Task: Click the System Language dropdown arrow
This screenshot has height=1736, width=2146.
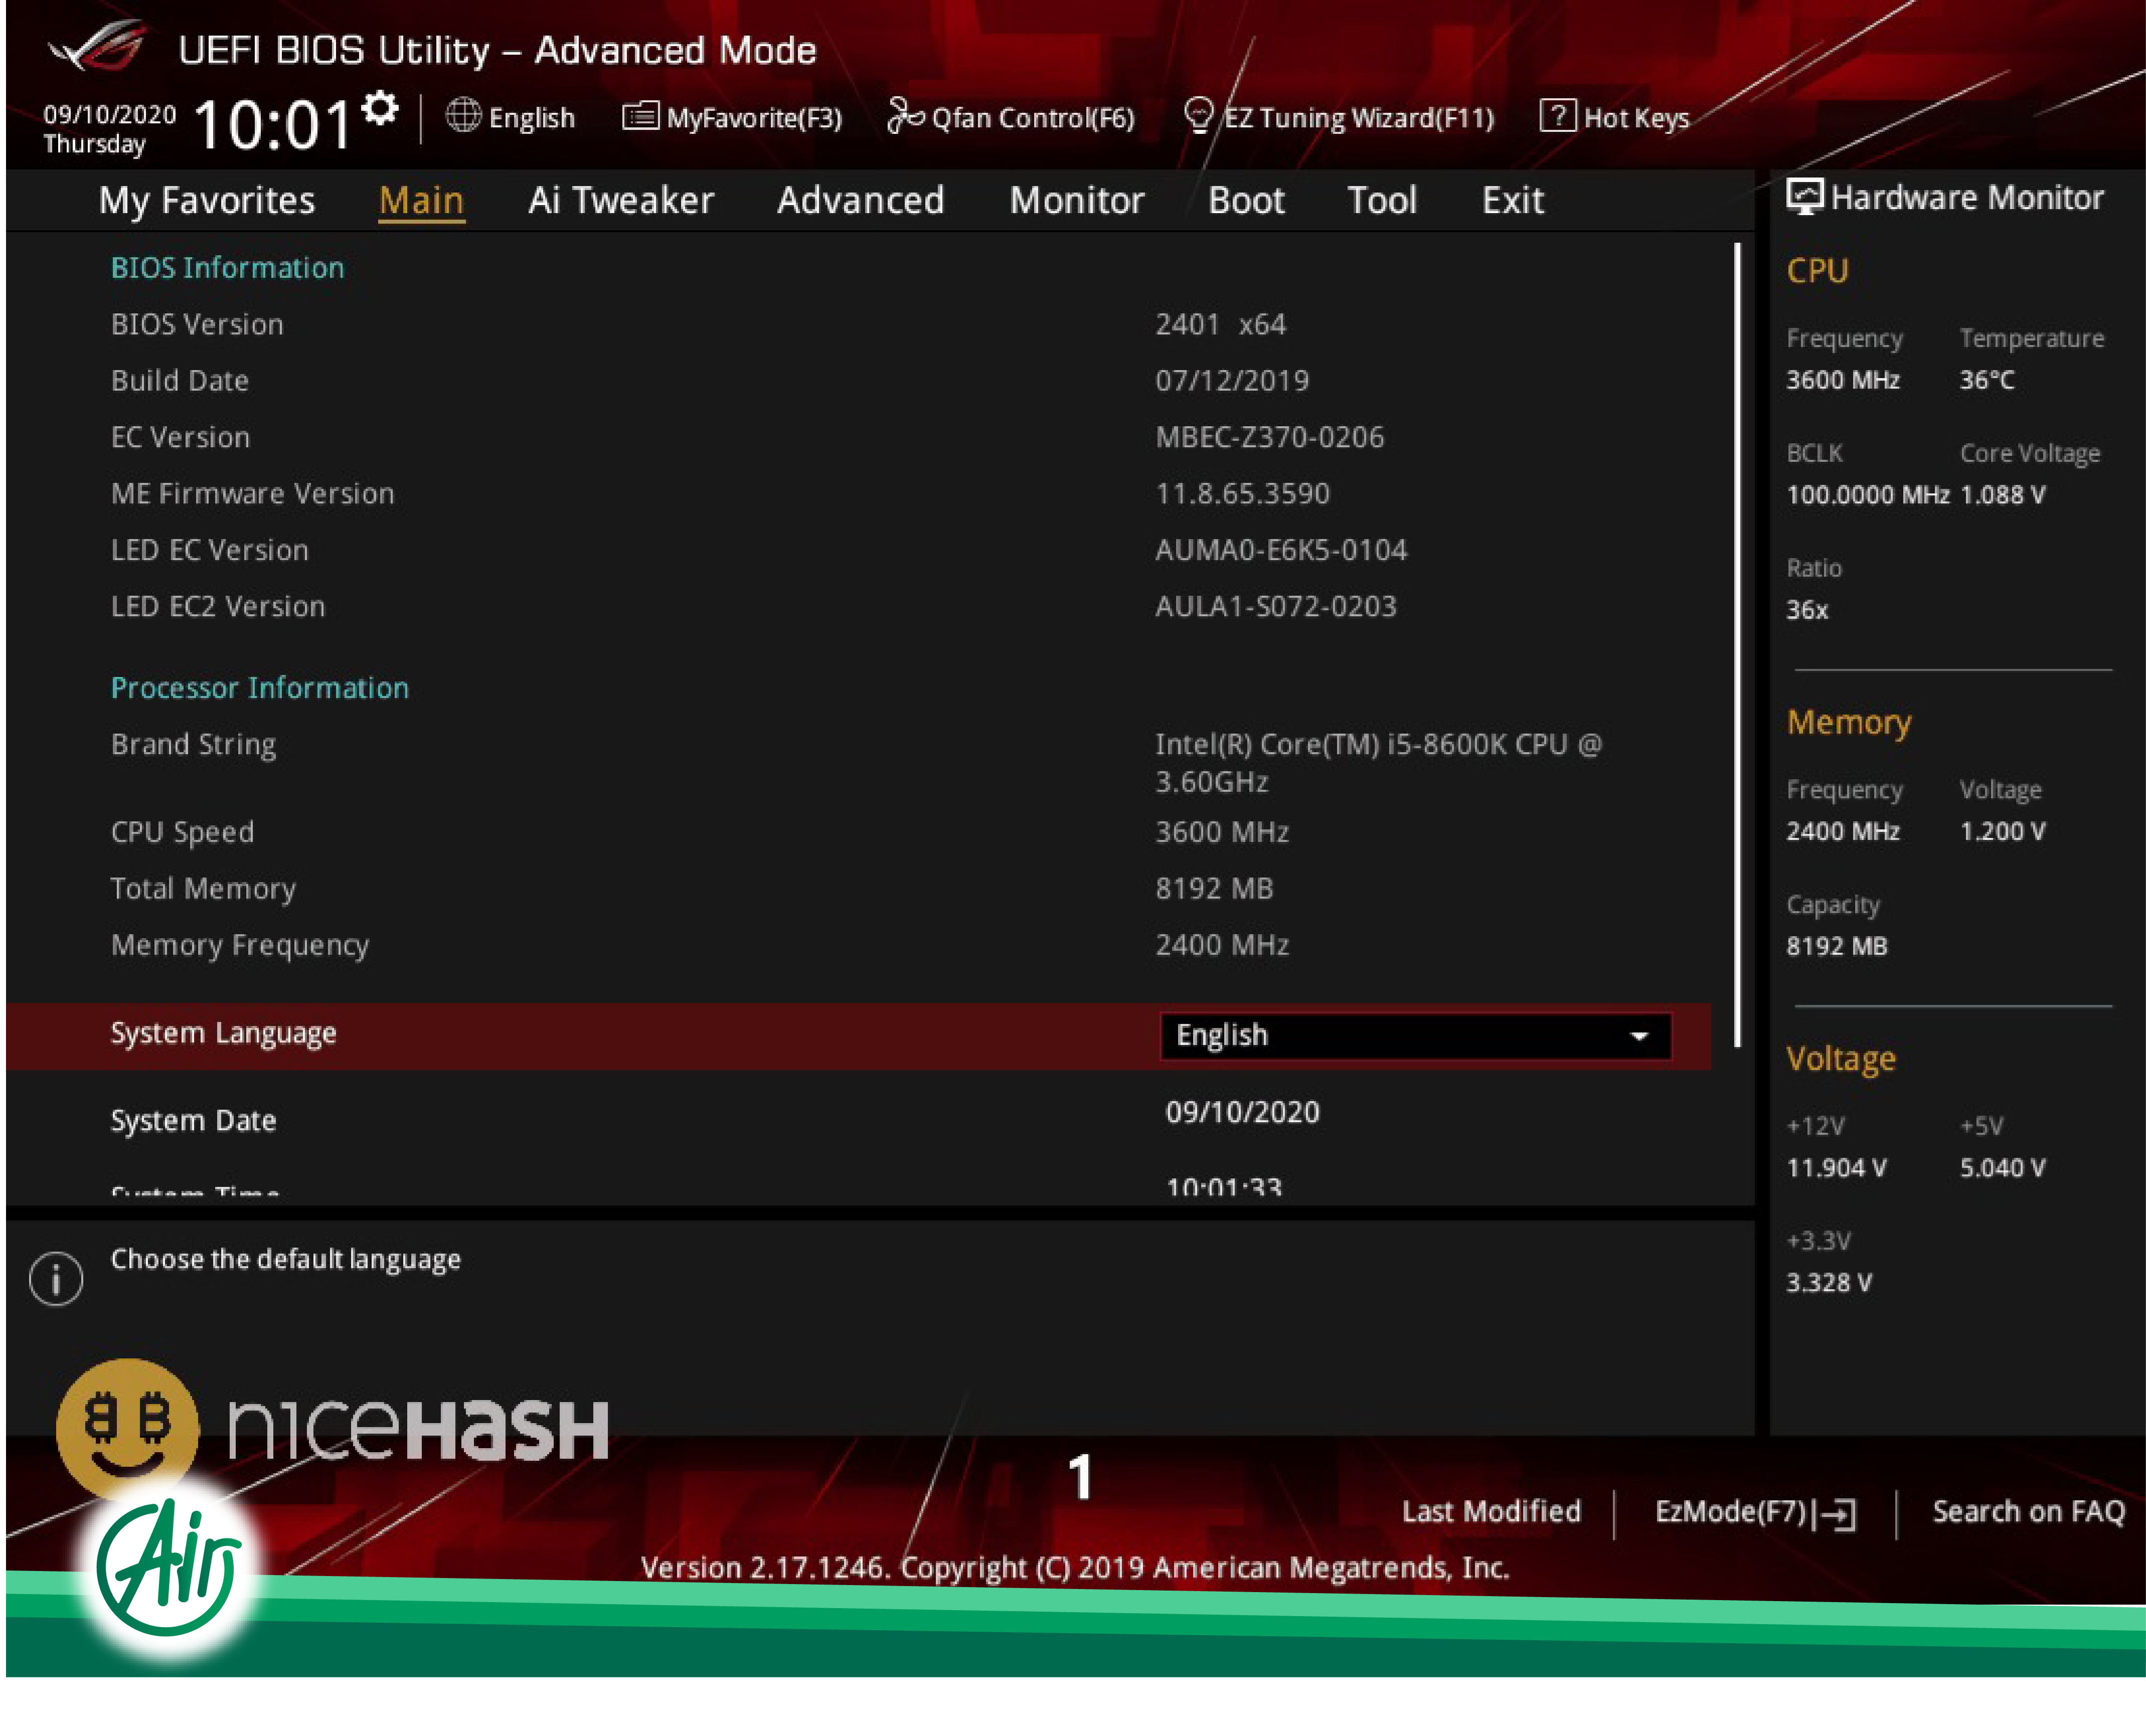Action: click(x=1638, y=1036)
